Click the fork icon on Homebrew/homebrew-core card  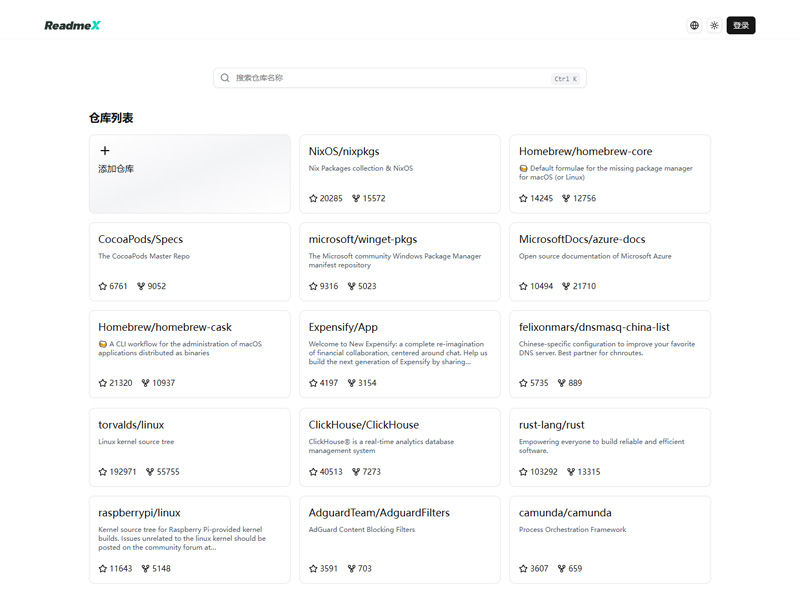click(566, 198)
